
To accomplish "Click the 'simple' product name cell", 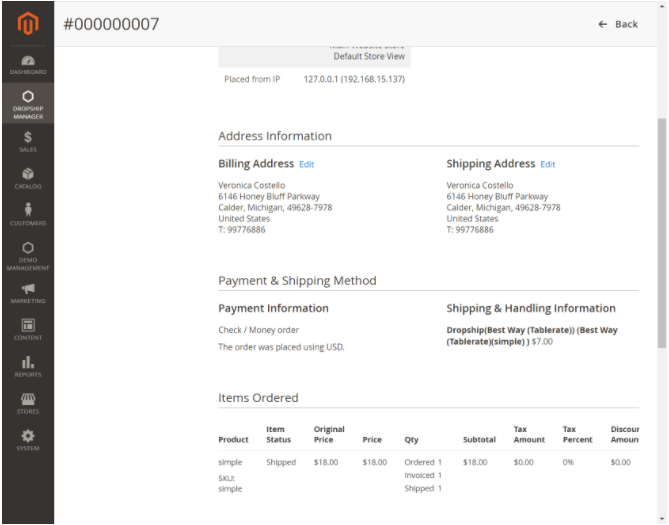I will click(x=230, y=462).
